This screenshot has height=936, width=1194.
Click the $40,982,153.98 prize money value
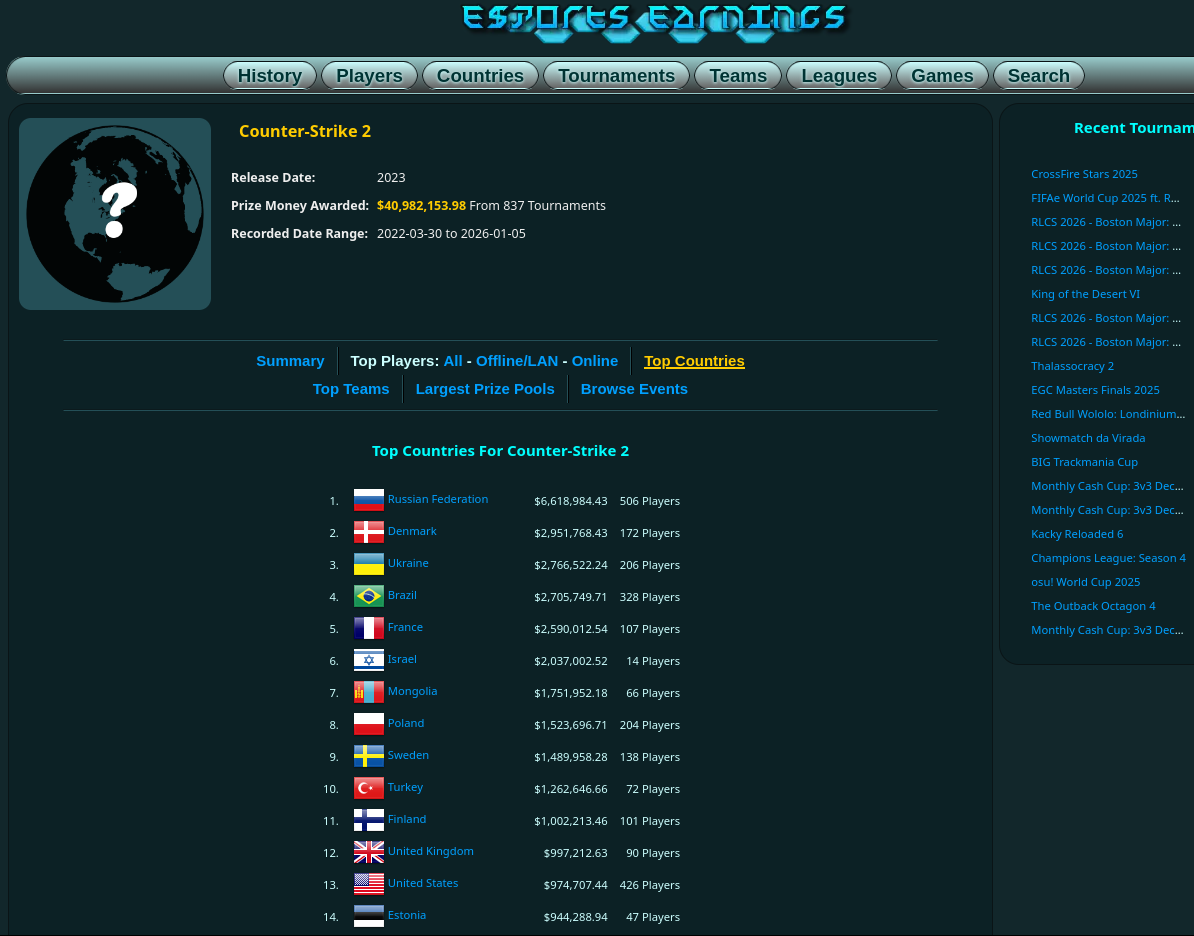point(421,206)
